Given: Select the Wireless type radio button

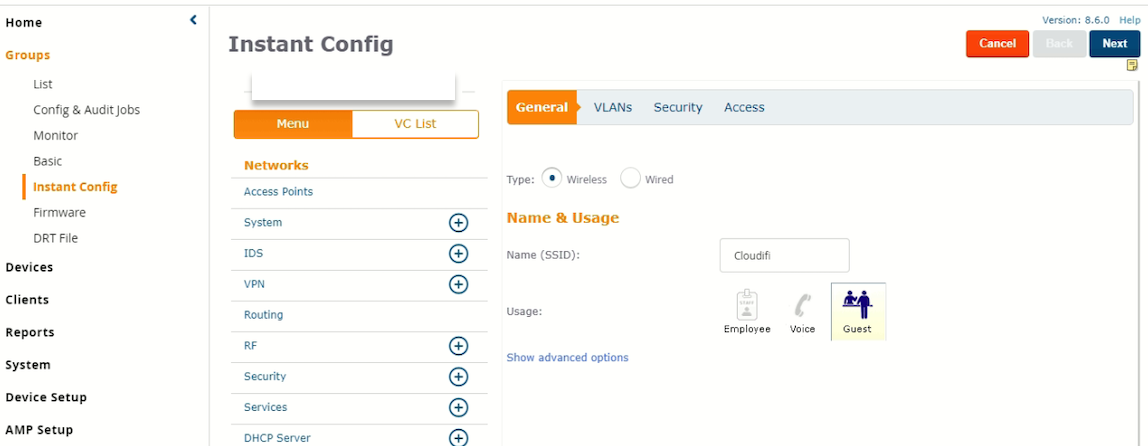Looking at the screenshot, I should tap(552, 178).
